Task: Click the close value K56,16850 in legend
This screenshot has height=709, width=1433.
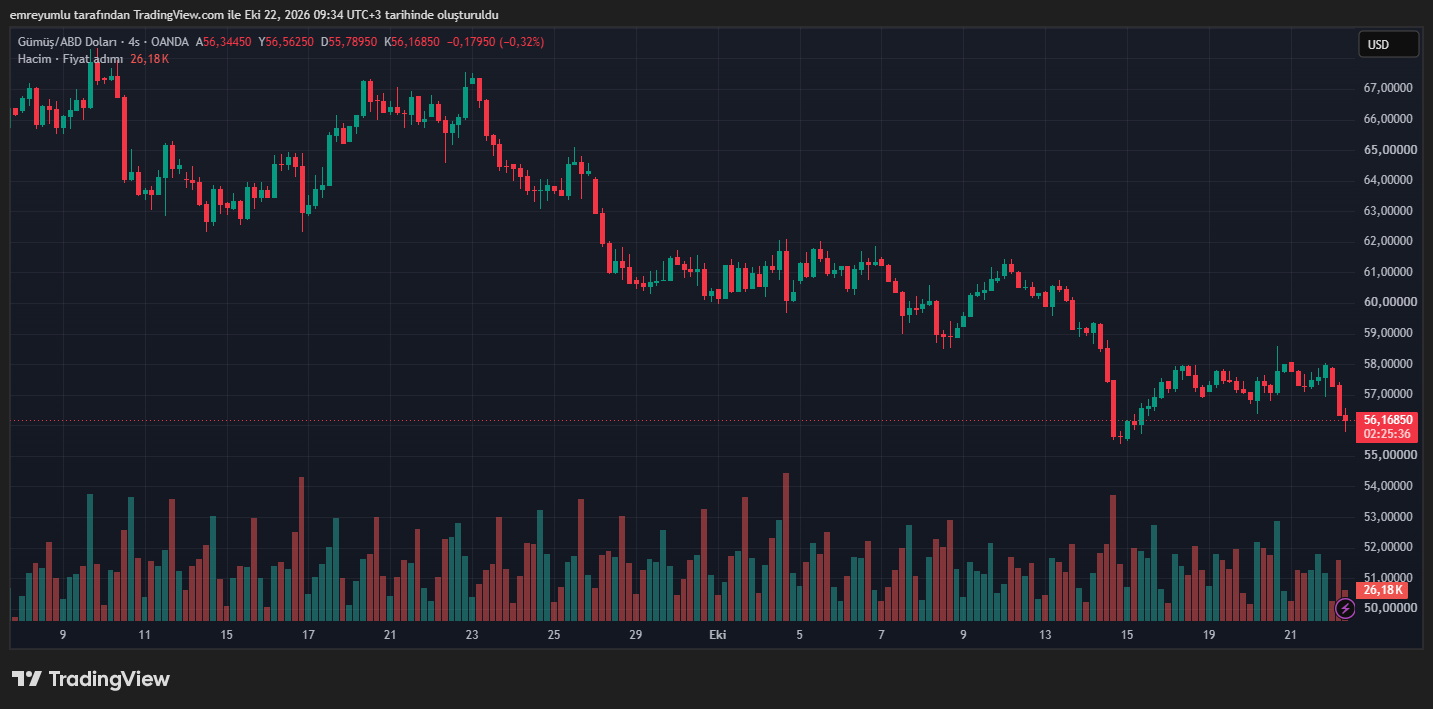Action: click(x=411, y=42)
